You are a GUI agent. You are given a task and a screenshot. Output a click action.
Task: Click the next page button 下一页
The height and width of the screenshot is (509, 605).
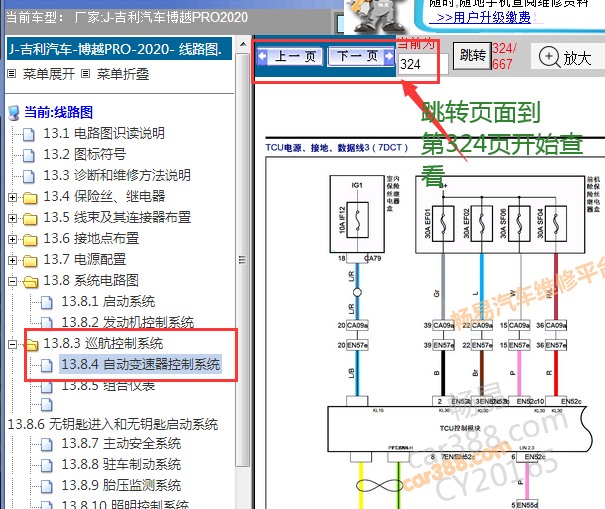click(361, 56)
